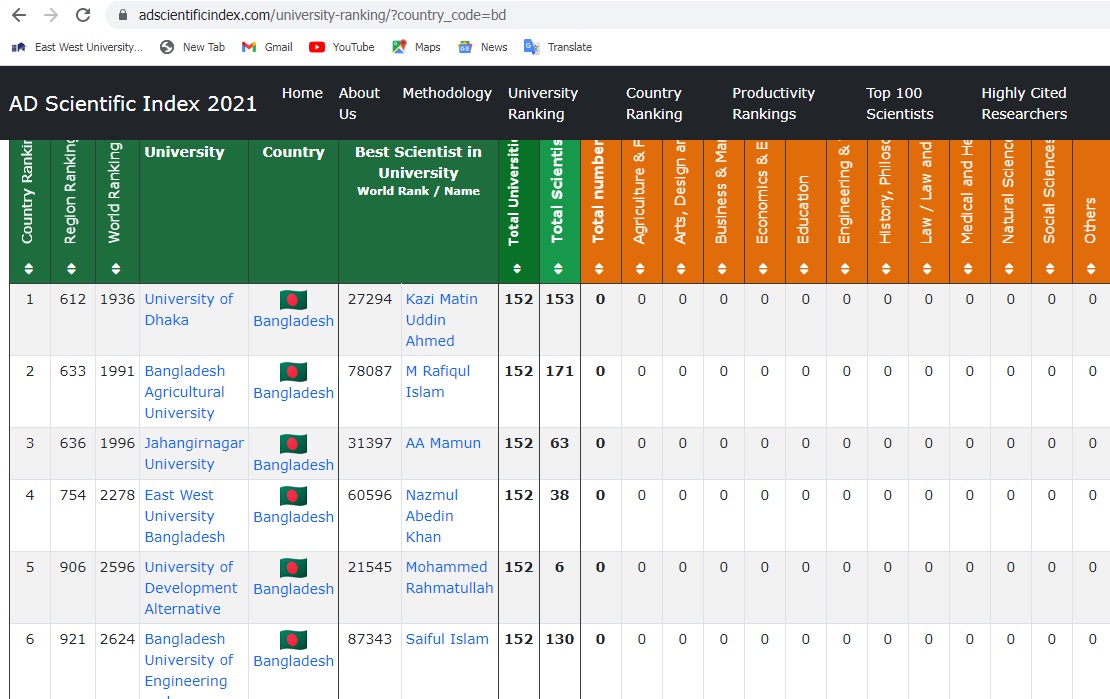Open the YouTube bookmark
Screen dimensions: 1110x699
(x=342, y=47)
